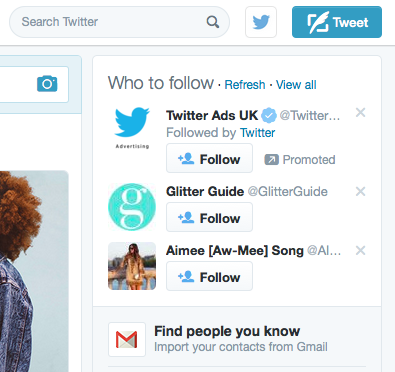Click the camera add photo icon
395x372 pixels.
click(x=47, y=83)
